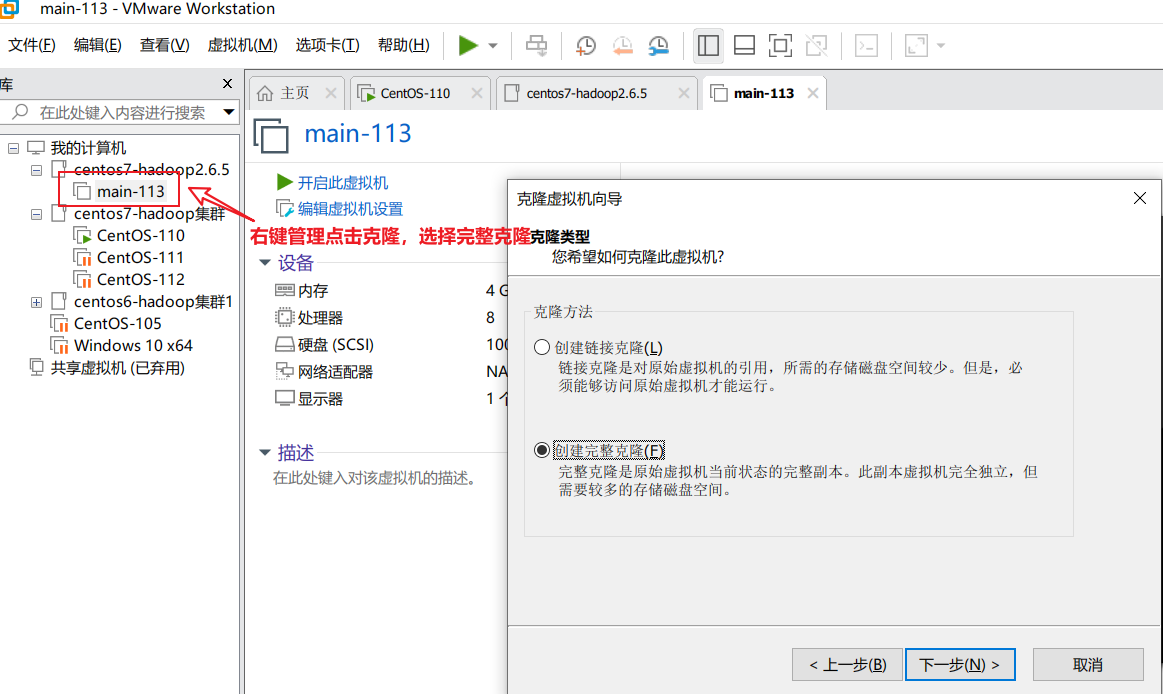Open the library search filter dropdown

pyautogui.click(x=228, y=113)
